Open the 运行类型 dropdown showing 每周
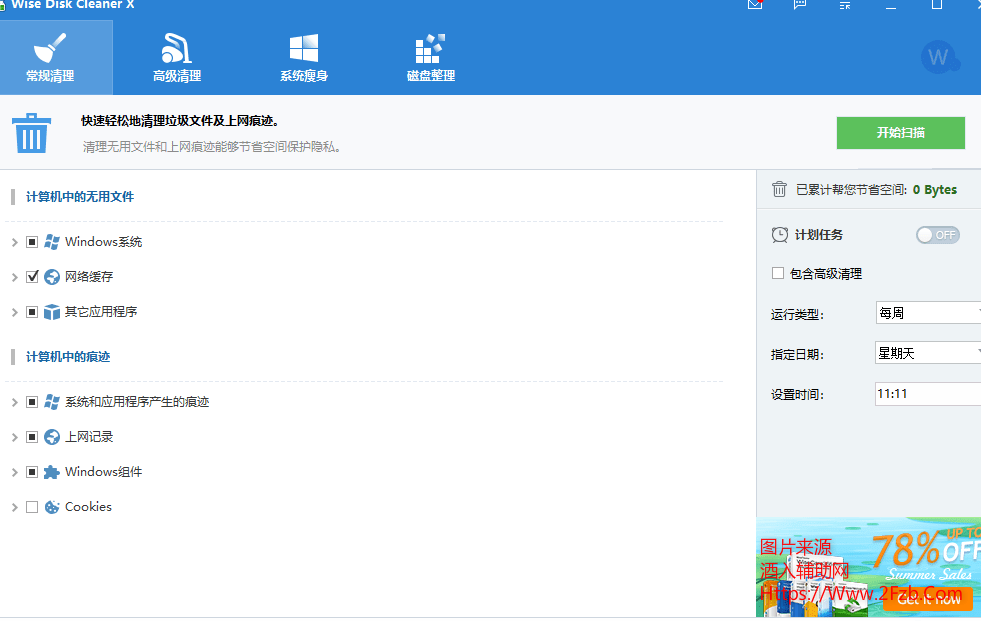The width and height of the screenshot is (981, 621). coord(927,313)
